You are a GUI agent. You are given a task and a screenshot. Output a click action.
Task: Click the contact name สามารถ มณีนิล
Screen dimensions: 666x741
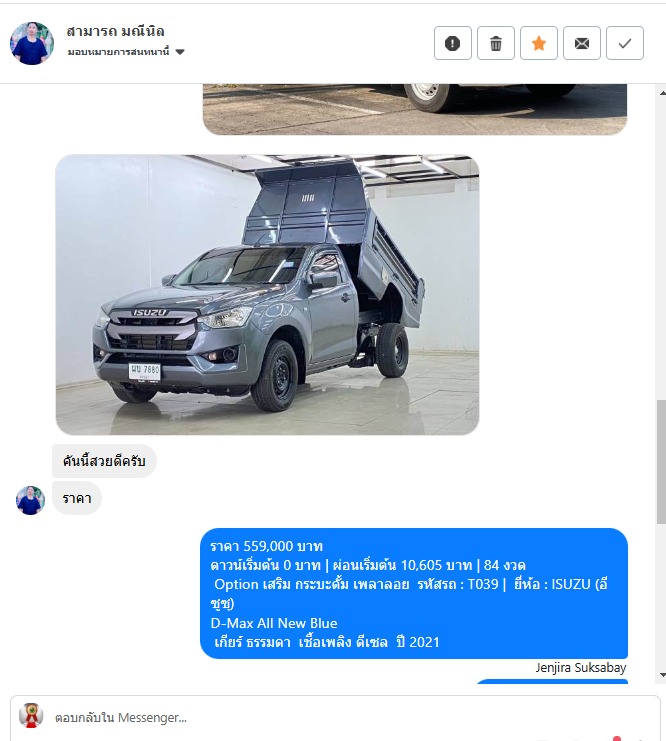click(x=115, y=31)
